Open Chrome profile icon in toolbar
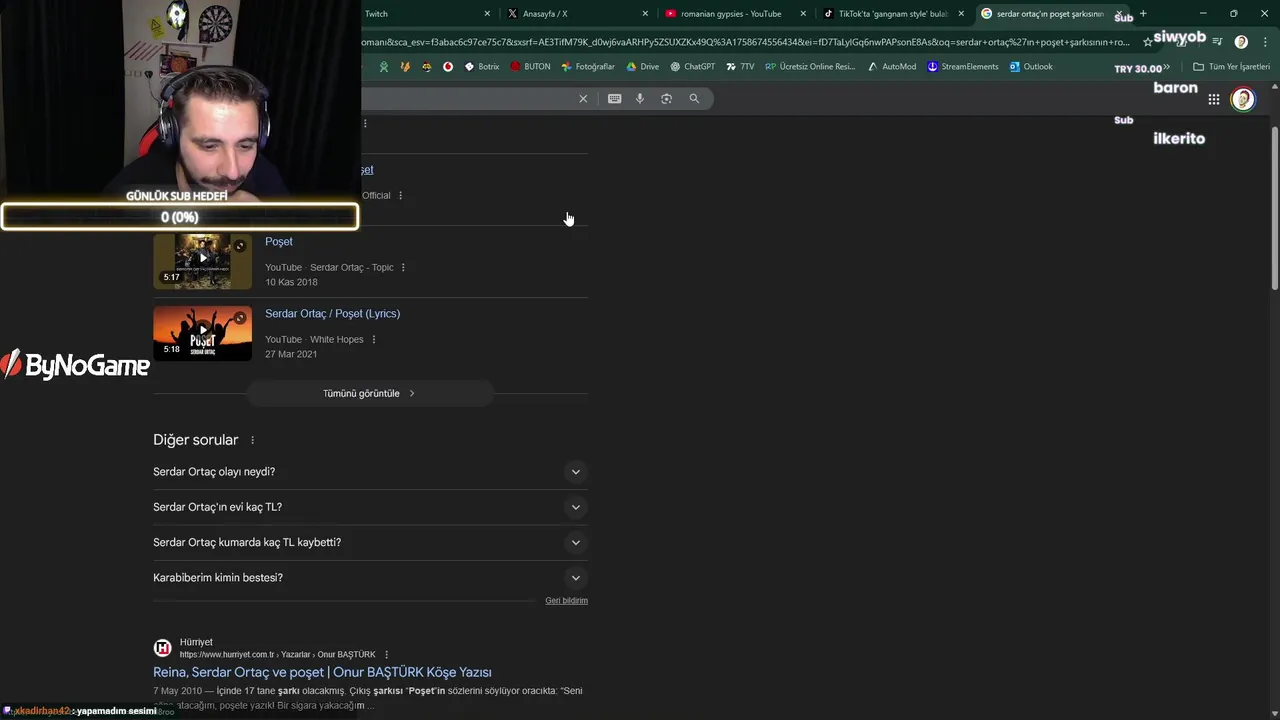The width and height of the screenshot is (1280, 720). (1241, 42)
